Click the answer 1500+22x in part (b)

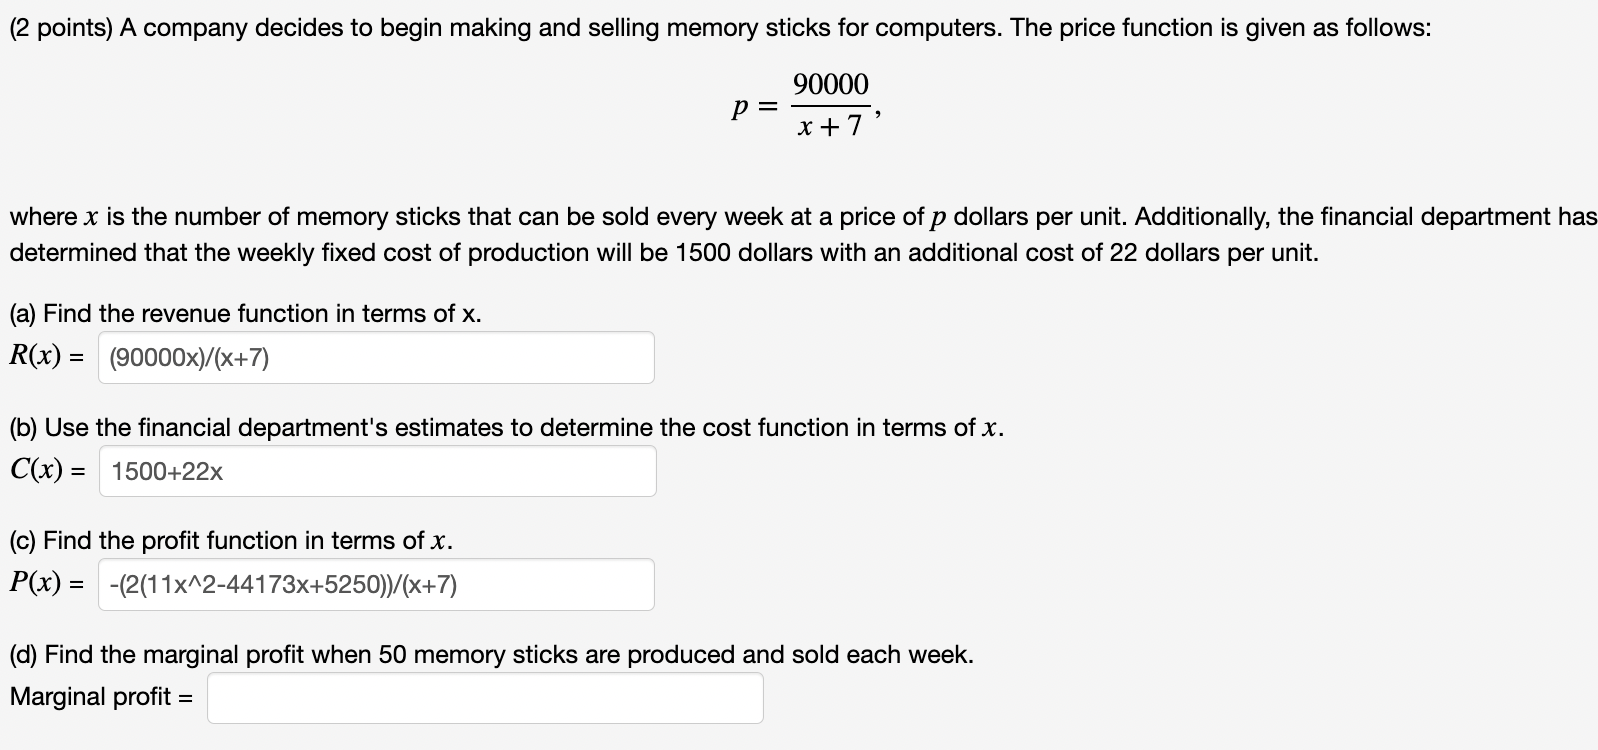coord(168,469)
